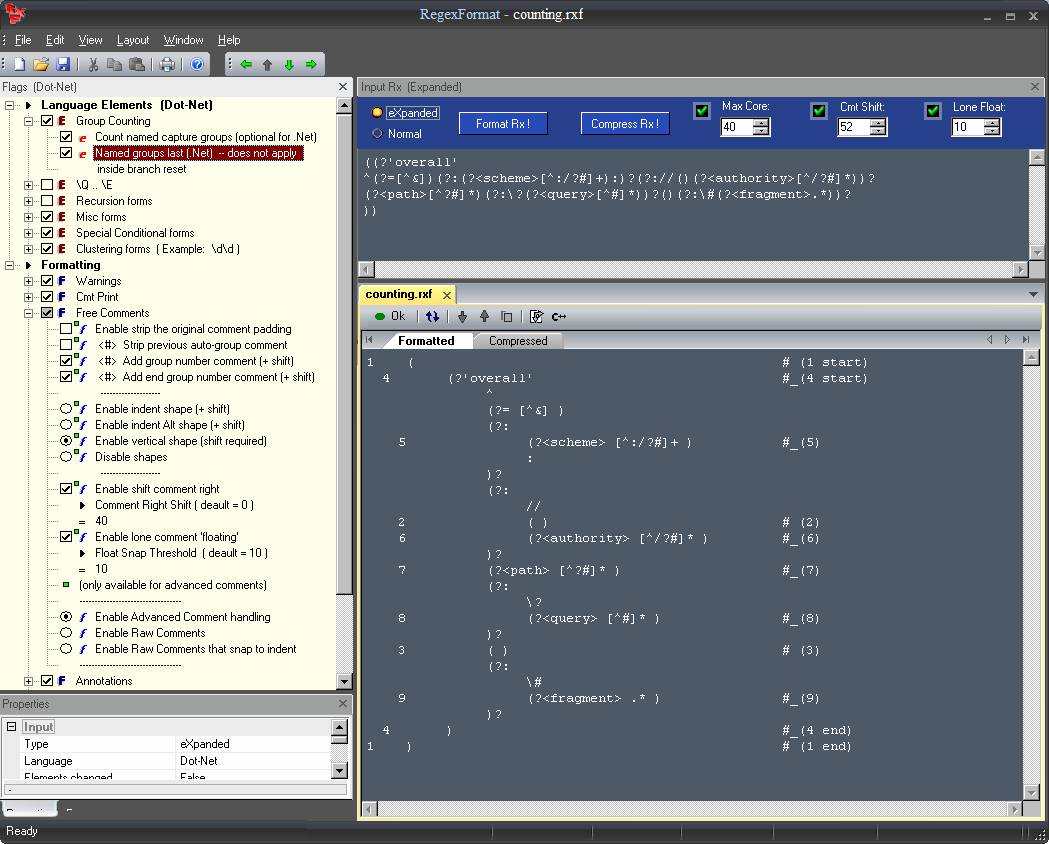This screenshot has height=844, width=1049.
Task: Open the Window menu
Action: 183,40
